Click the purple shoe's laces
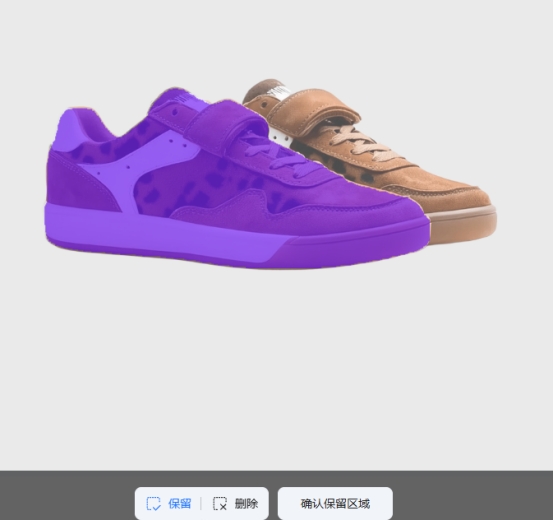554x520 pixels. pyautogui.click(x=272, y=155)
